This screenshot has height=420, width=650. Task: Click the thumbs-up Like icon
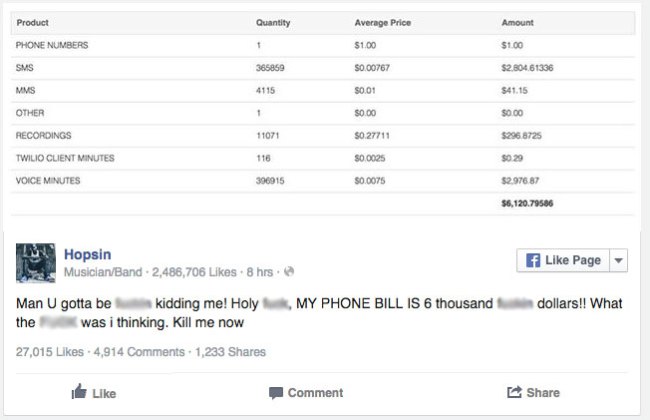[79, 393]
